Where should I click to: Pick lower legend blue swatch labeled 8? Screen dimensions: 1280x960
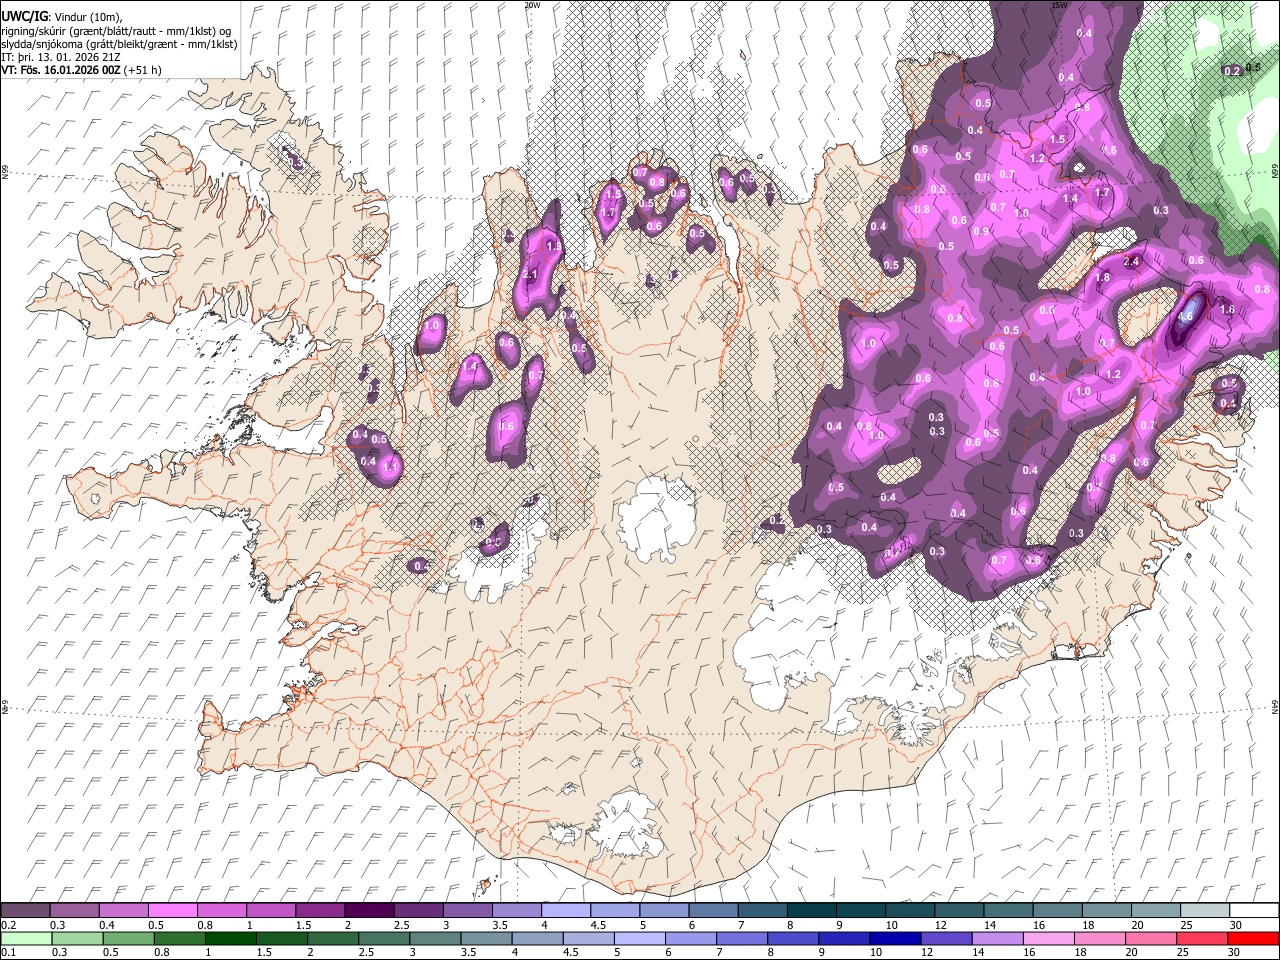point(792,938)
